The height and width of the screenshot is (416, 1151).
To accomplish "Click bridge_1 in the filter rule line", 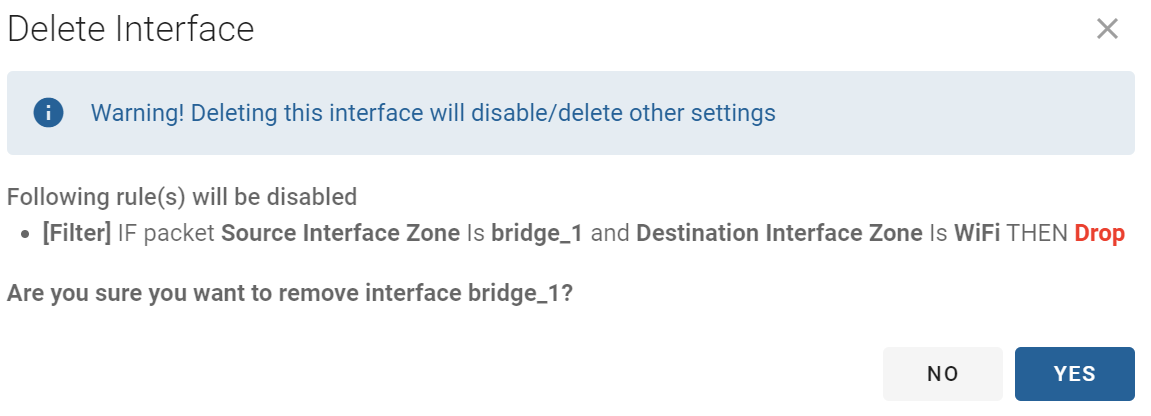I will click(537, 234).
